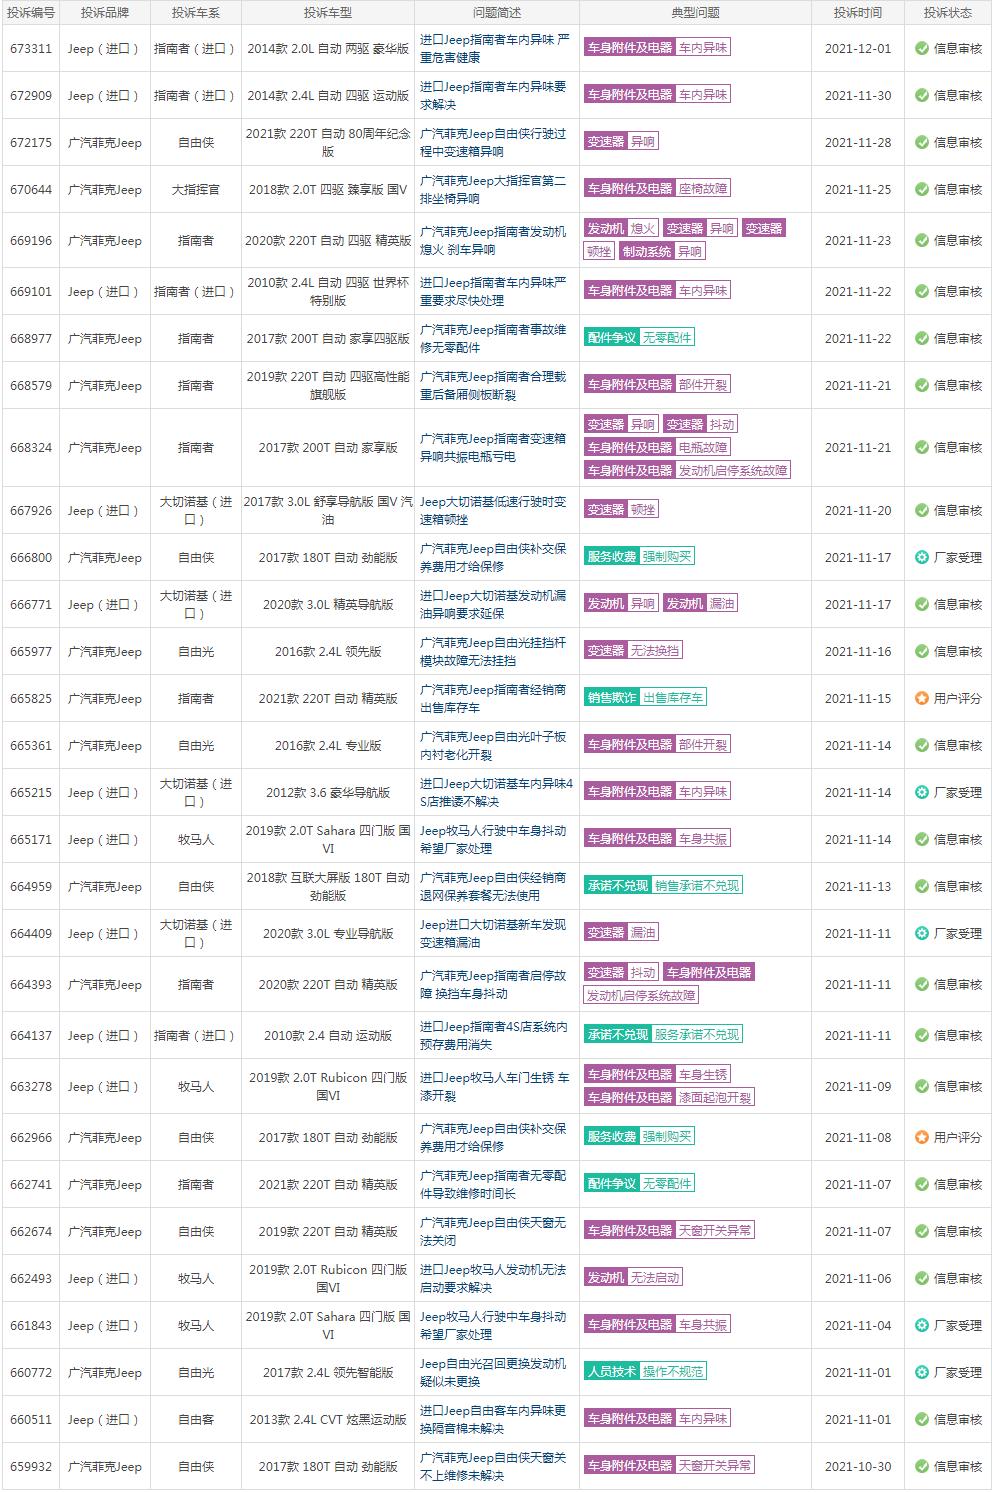Click date 2021-12-01 cell
Screen dimensions: 992x1492
[858, 48]
